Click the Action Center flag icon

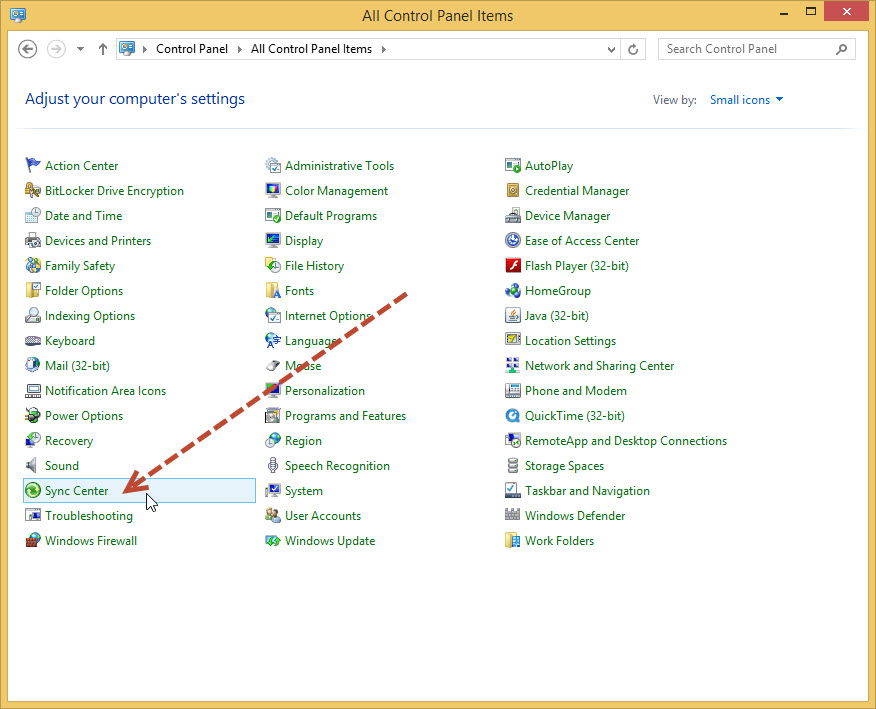tap(33, 166)
